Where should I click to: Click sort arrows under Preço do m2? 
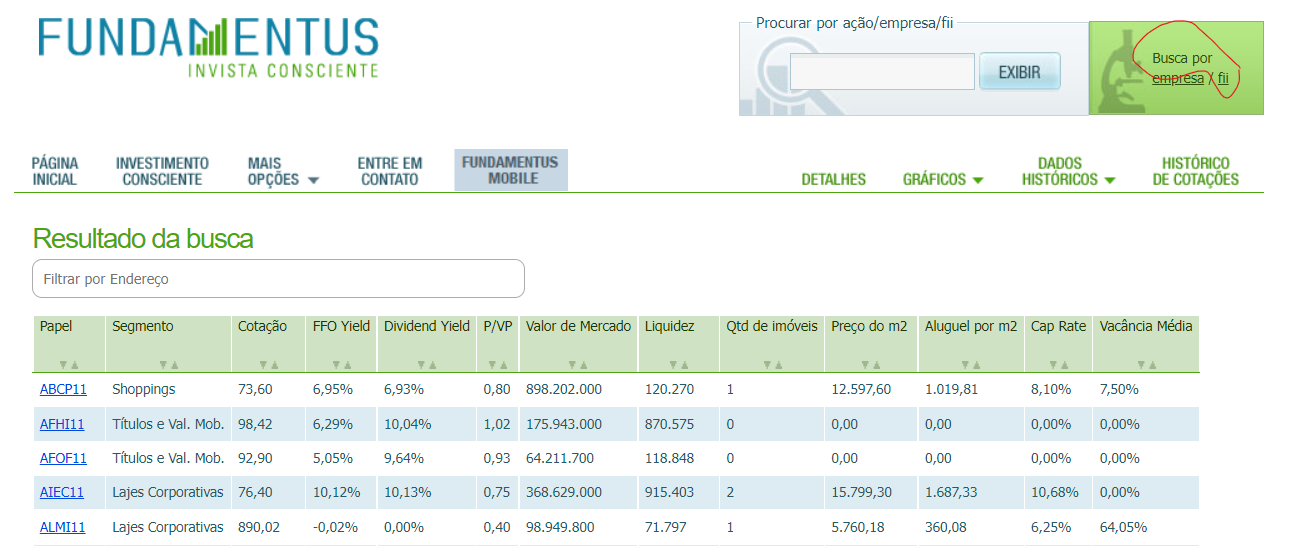click(x=871, y=365)
